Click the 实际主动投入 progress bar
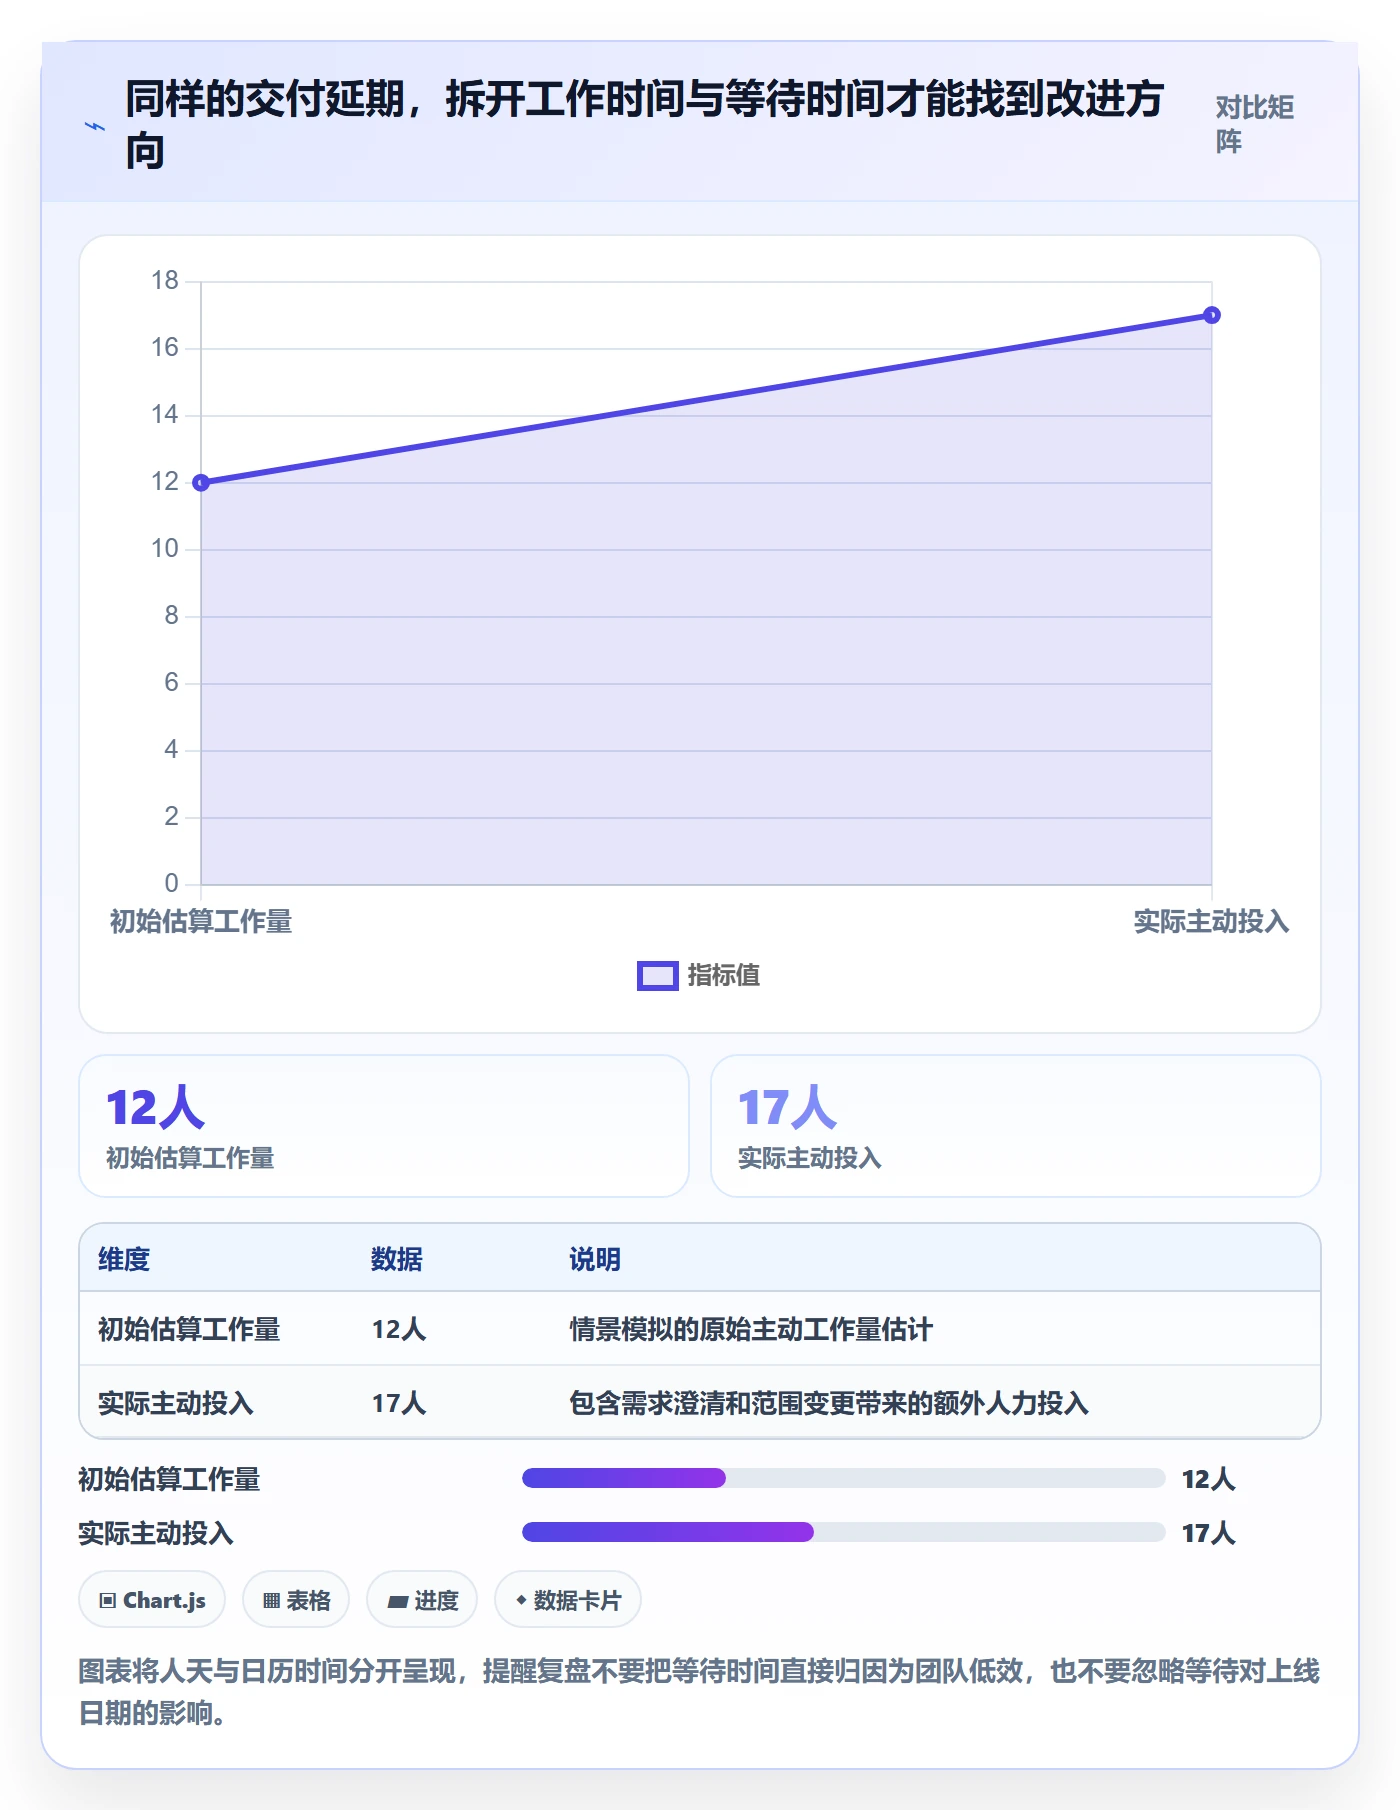Screen dimensions: 1400x1810 point(843,1532)
